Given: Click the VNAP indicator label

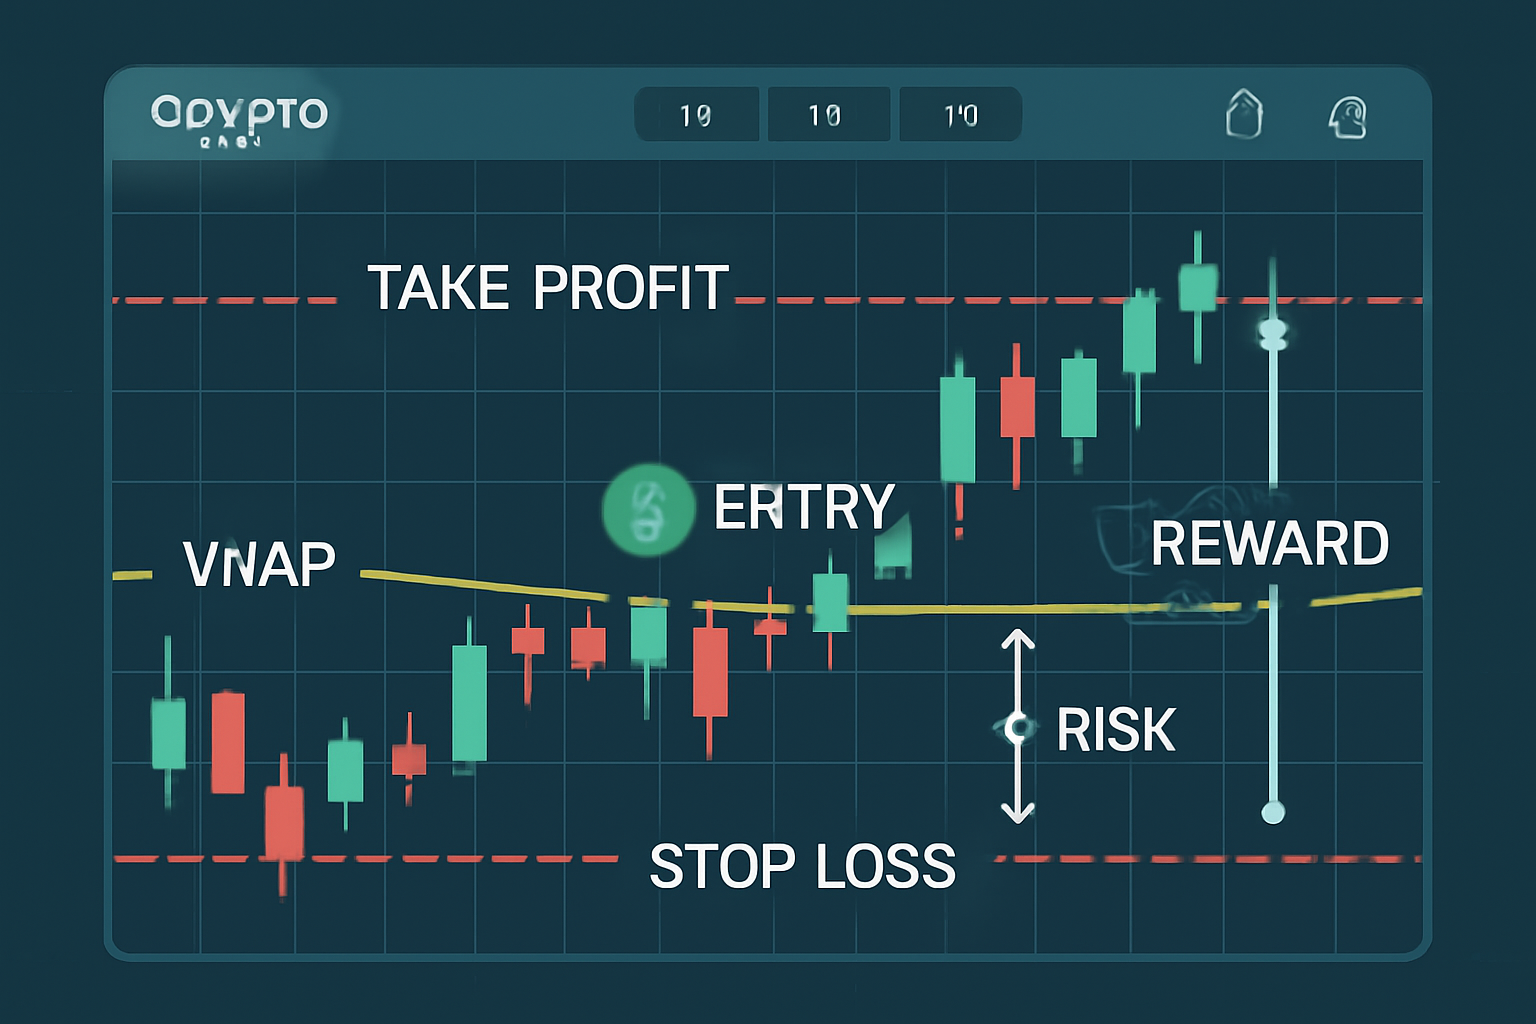Looking at the screenshot, I should (259, 565).
